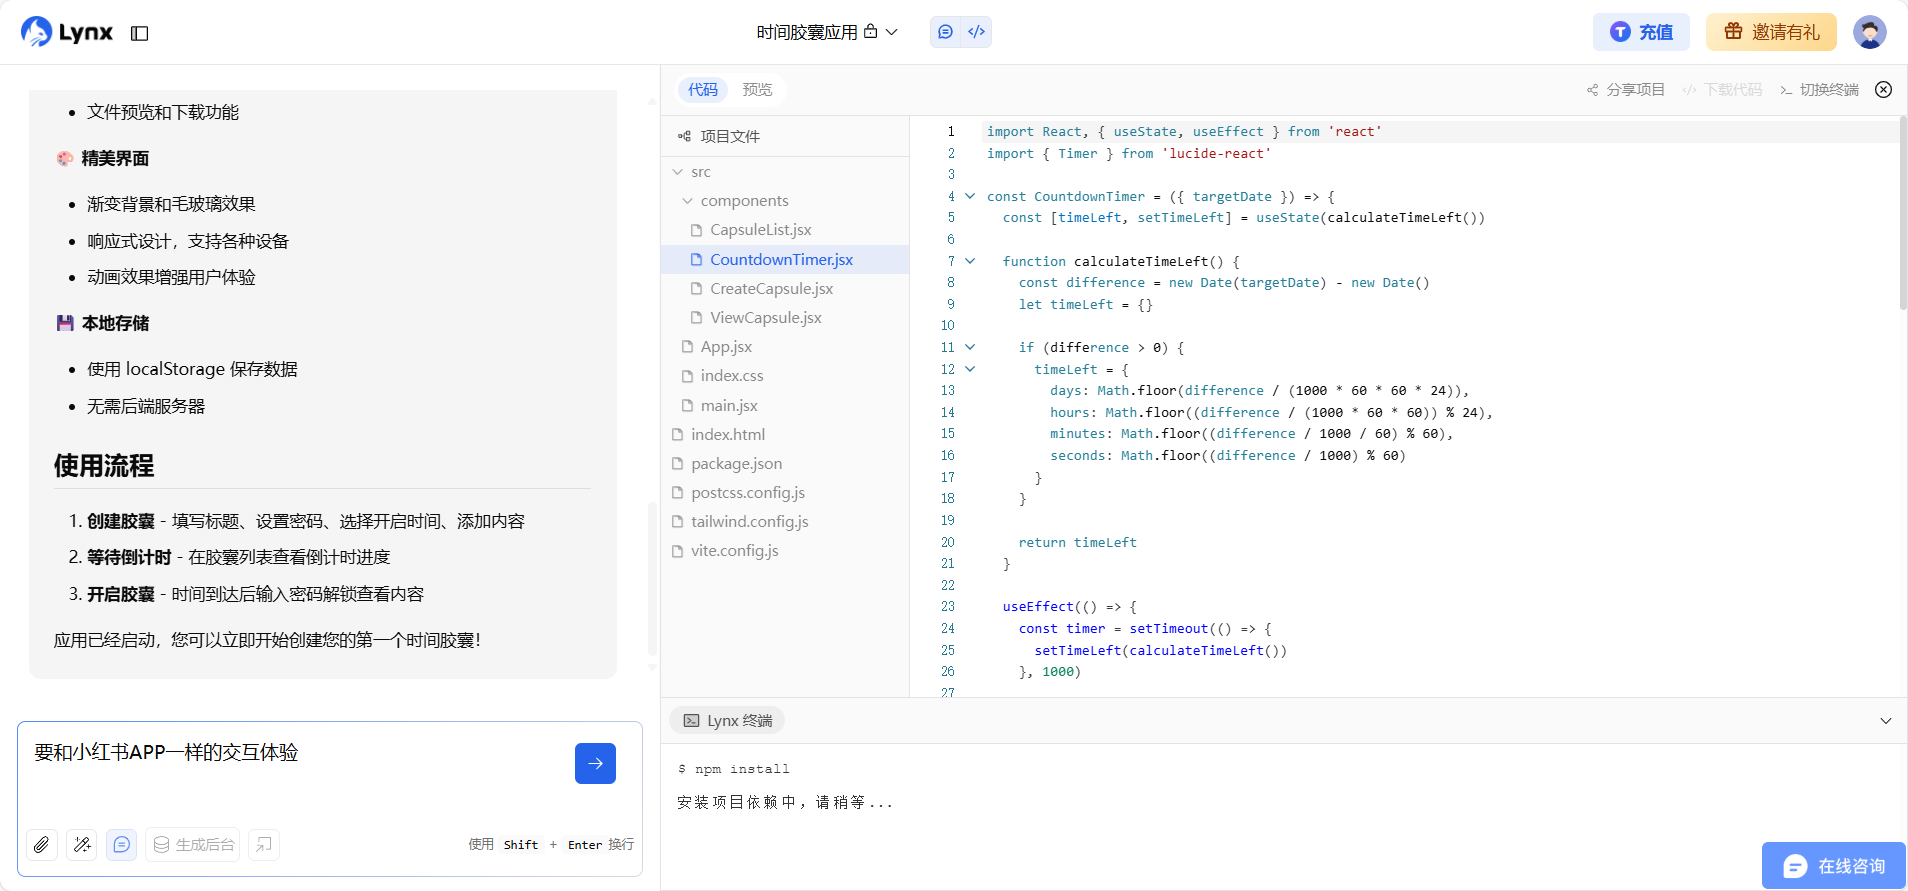Click the 'return timeLeft' code line
1908x891 pixels.
pyautogui.click(x=1077, y=542)
